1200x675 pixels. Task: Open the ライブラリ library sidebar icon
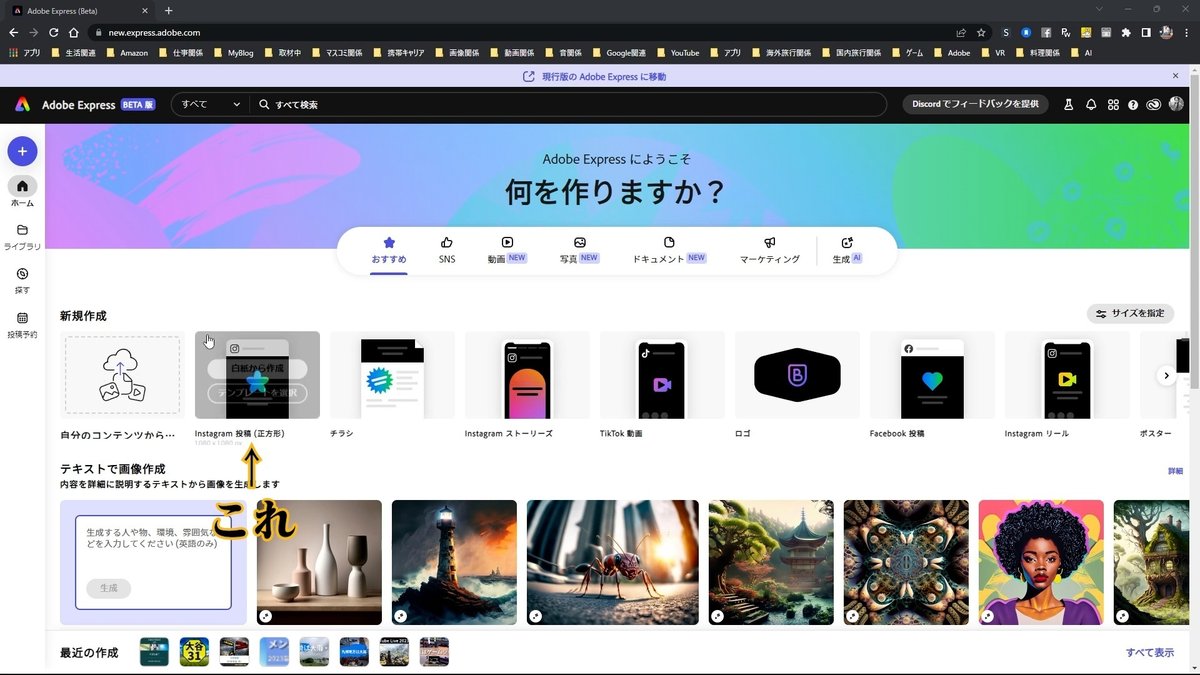pos(22,235)
